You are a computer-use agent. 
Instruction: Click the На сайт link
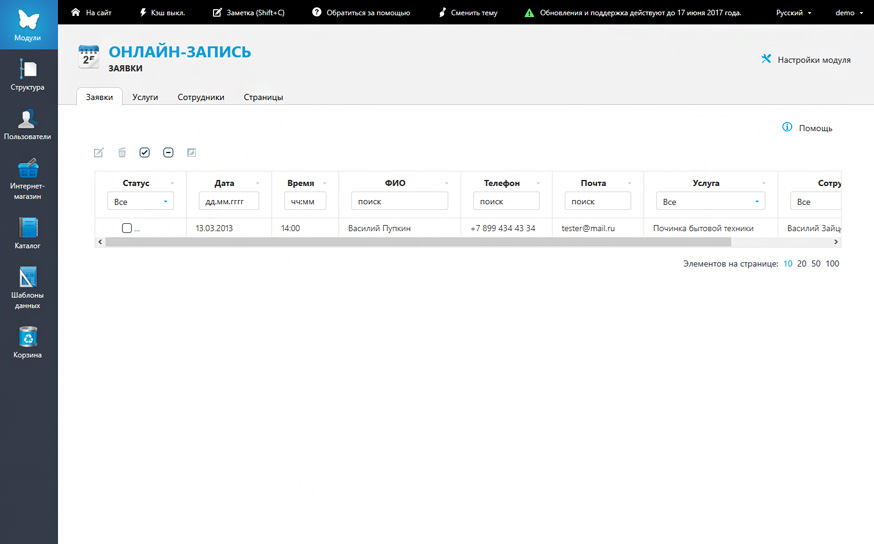pos(99,12)
